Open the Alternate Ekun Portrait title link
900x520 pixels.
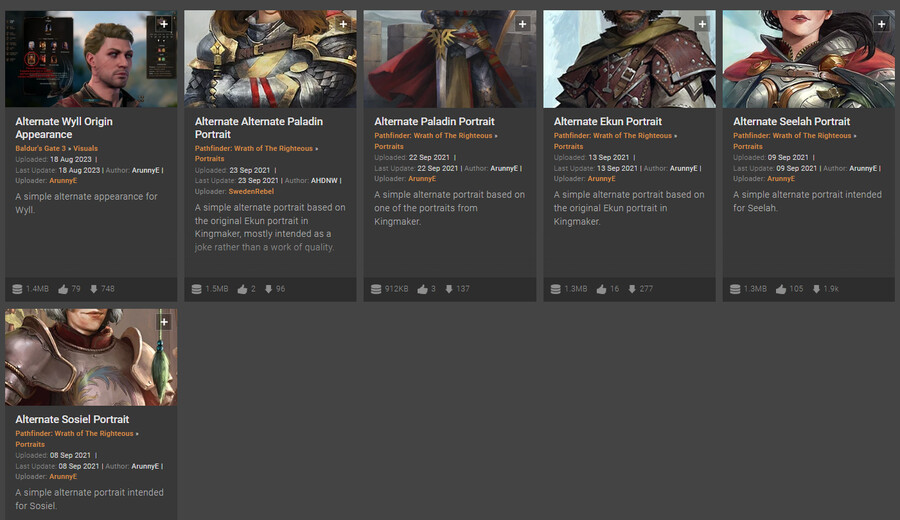(x=607, y=122)
